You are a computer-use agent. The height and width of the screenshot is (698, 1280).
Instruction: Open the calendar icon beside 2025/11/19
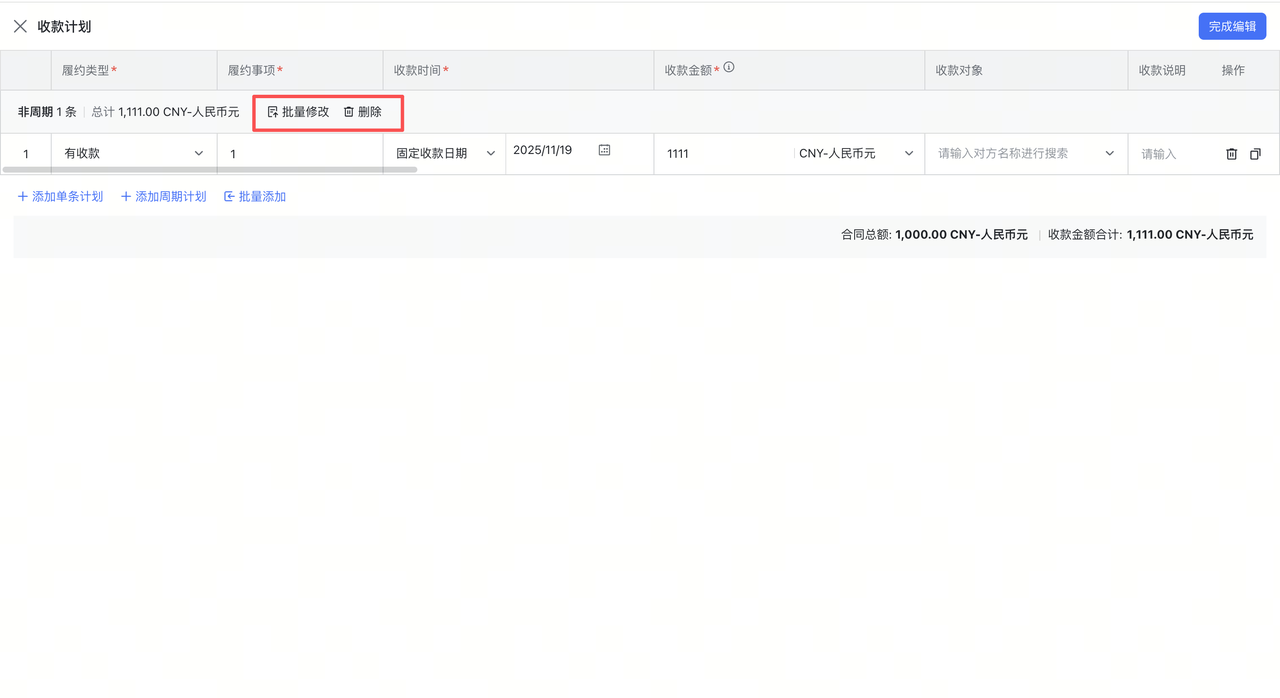click(x=604, y=148)
